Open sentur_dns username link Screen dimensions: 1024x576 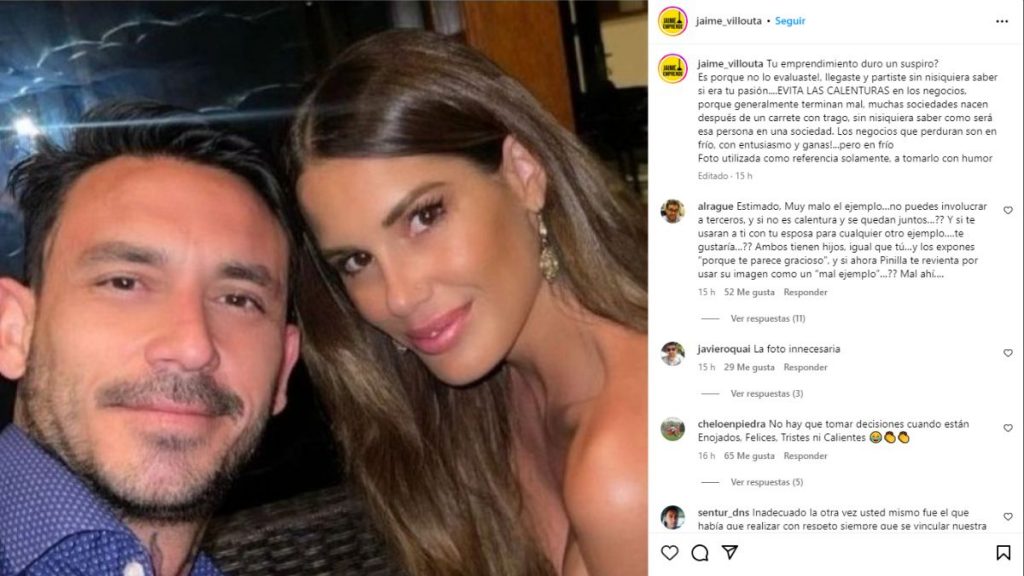(x=723, y=513)
